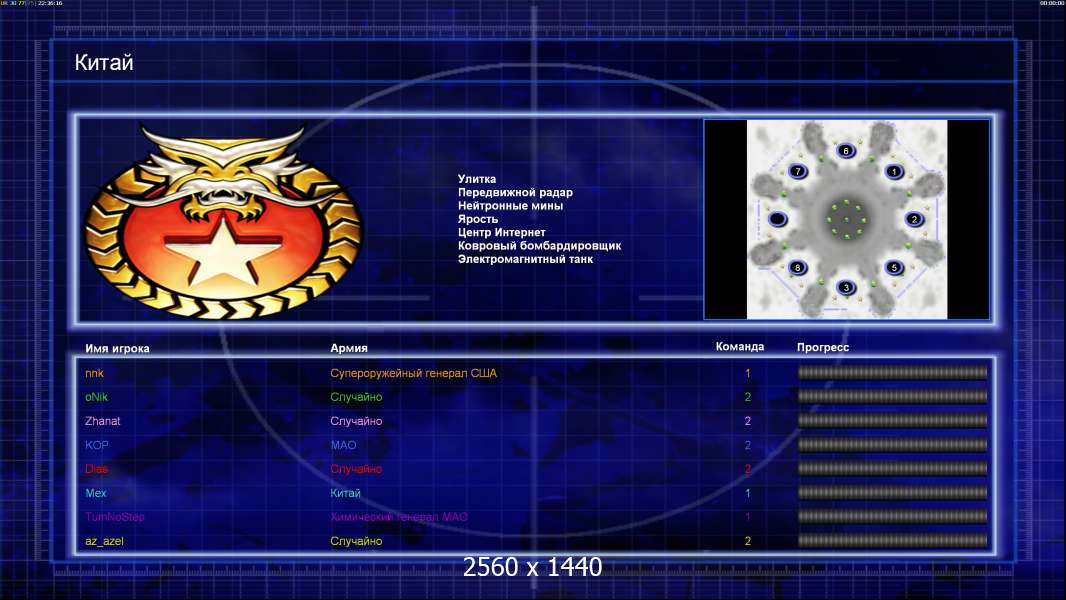Click Случайно army for Zhanat

356,421
